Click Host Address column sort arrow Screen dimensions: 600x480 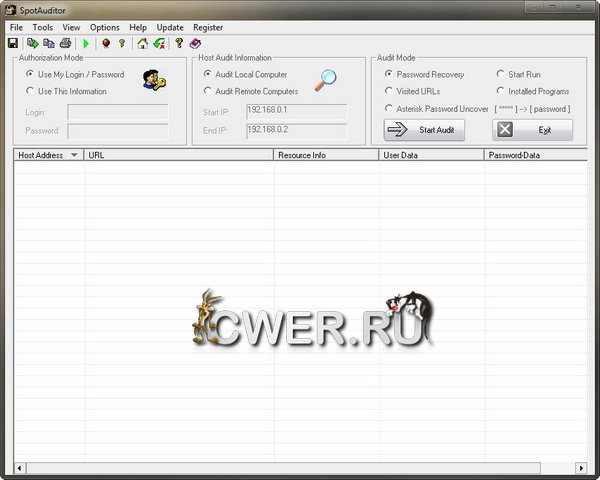point(74,156)
